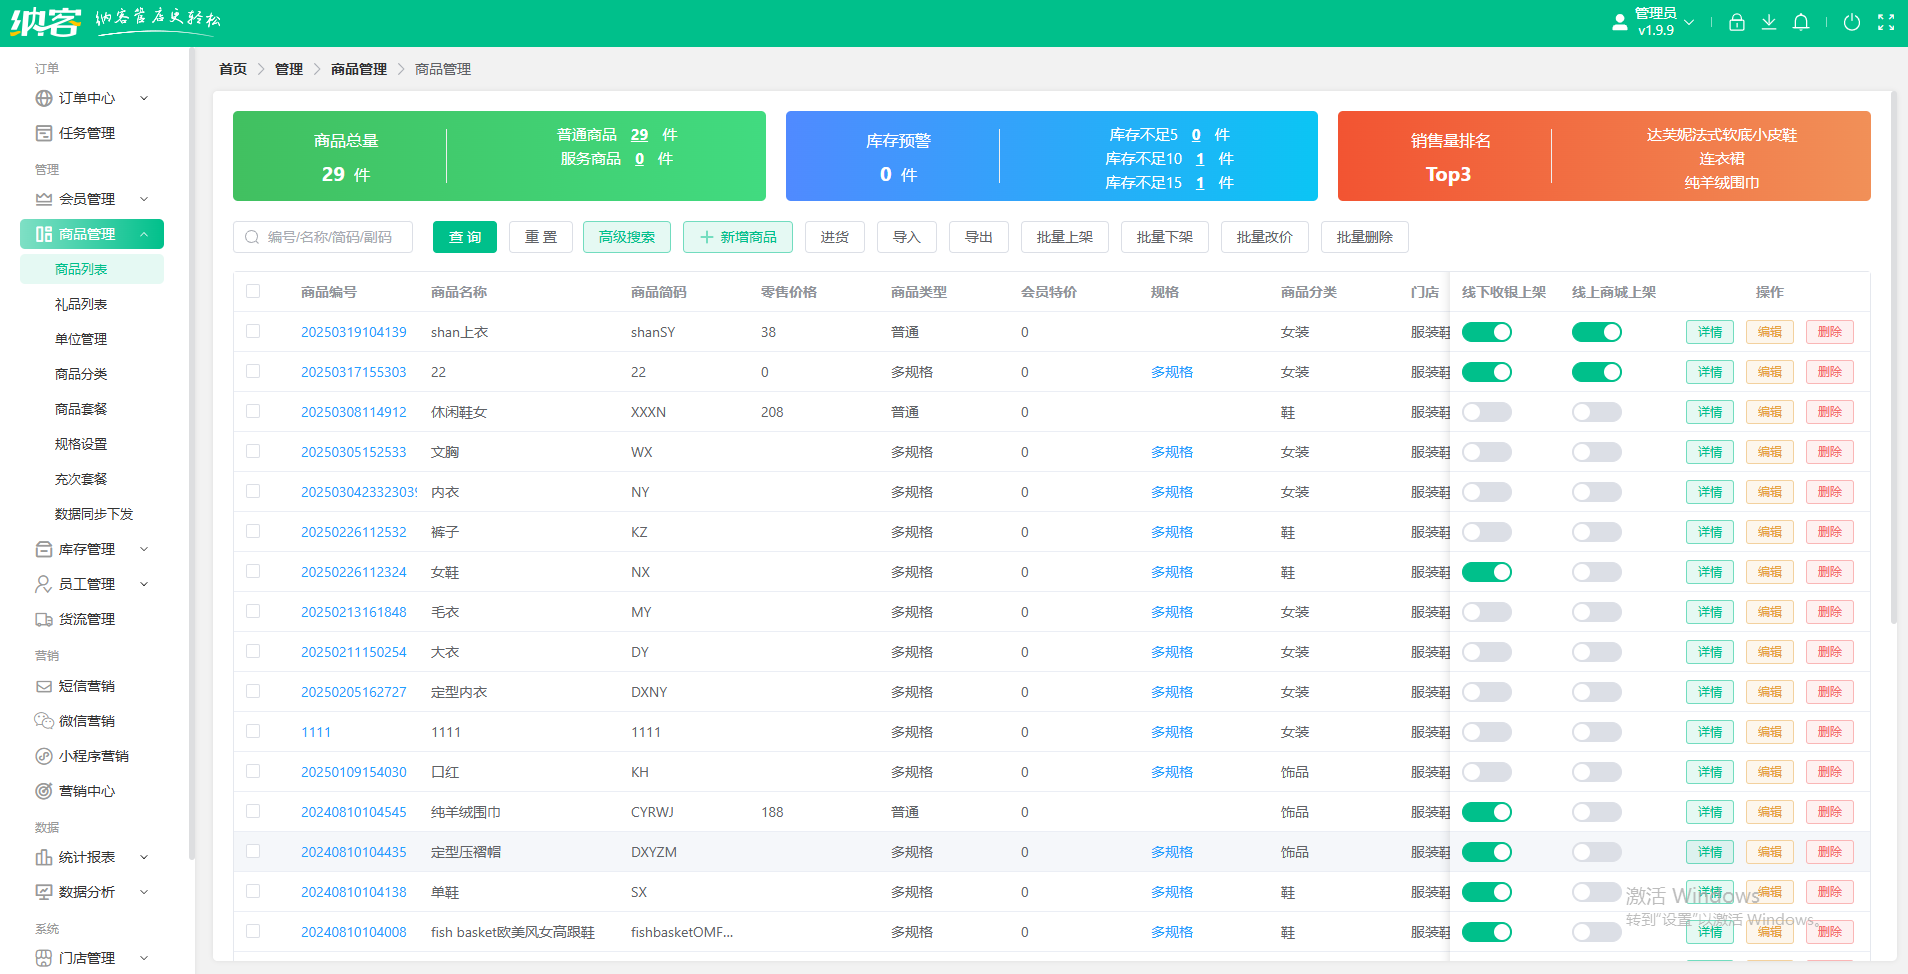
Task: Click the search magnifier icon in search box
Action: pyautogui.click(x=252, y=237)
